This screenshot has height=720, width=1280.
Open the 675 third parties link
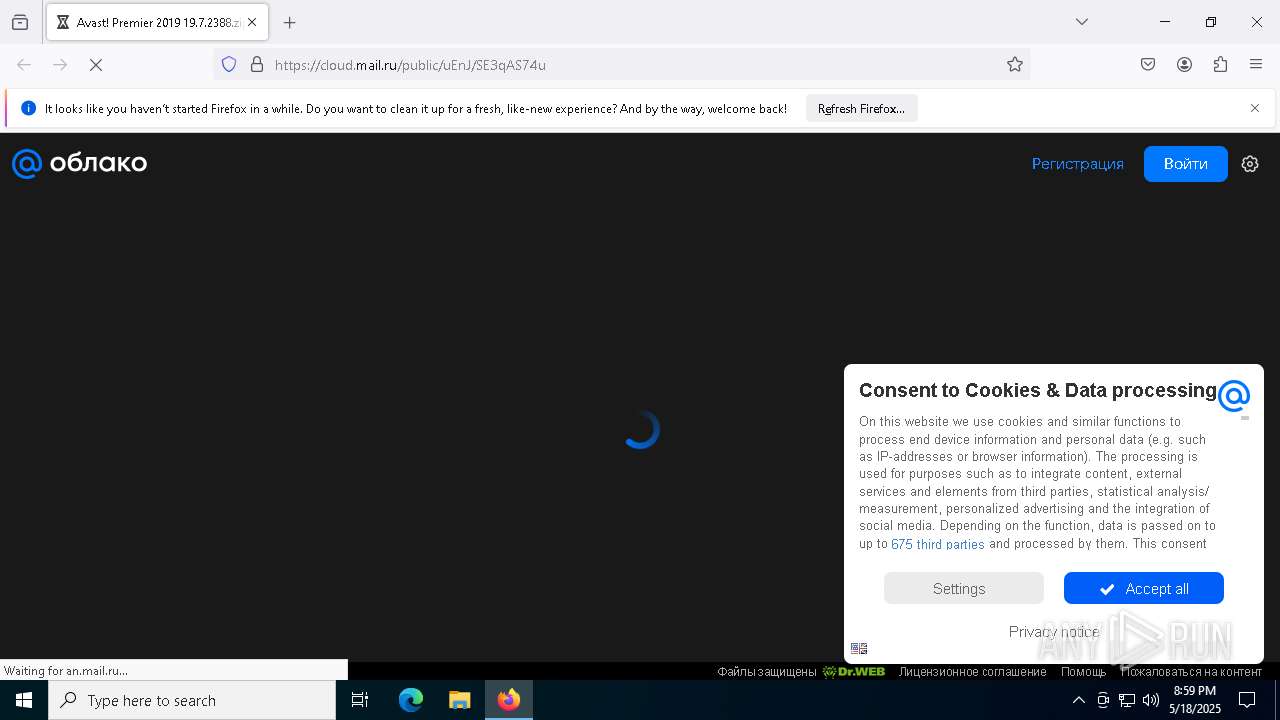pyautogui.click(x=938, y=544)
